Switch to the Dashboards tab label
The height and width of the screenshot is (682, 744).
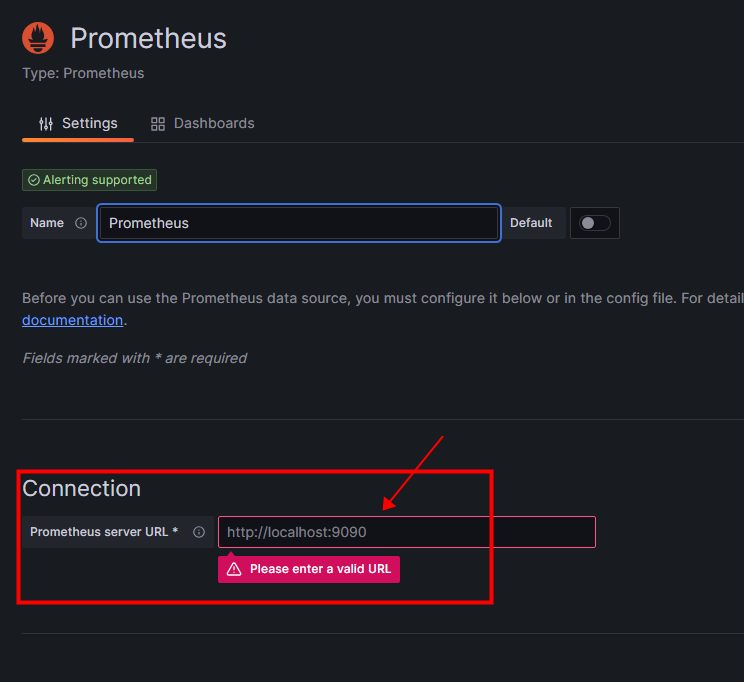coord(214,123)
